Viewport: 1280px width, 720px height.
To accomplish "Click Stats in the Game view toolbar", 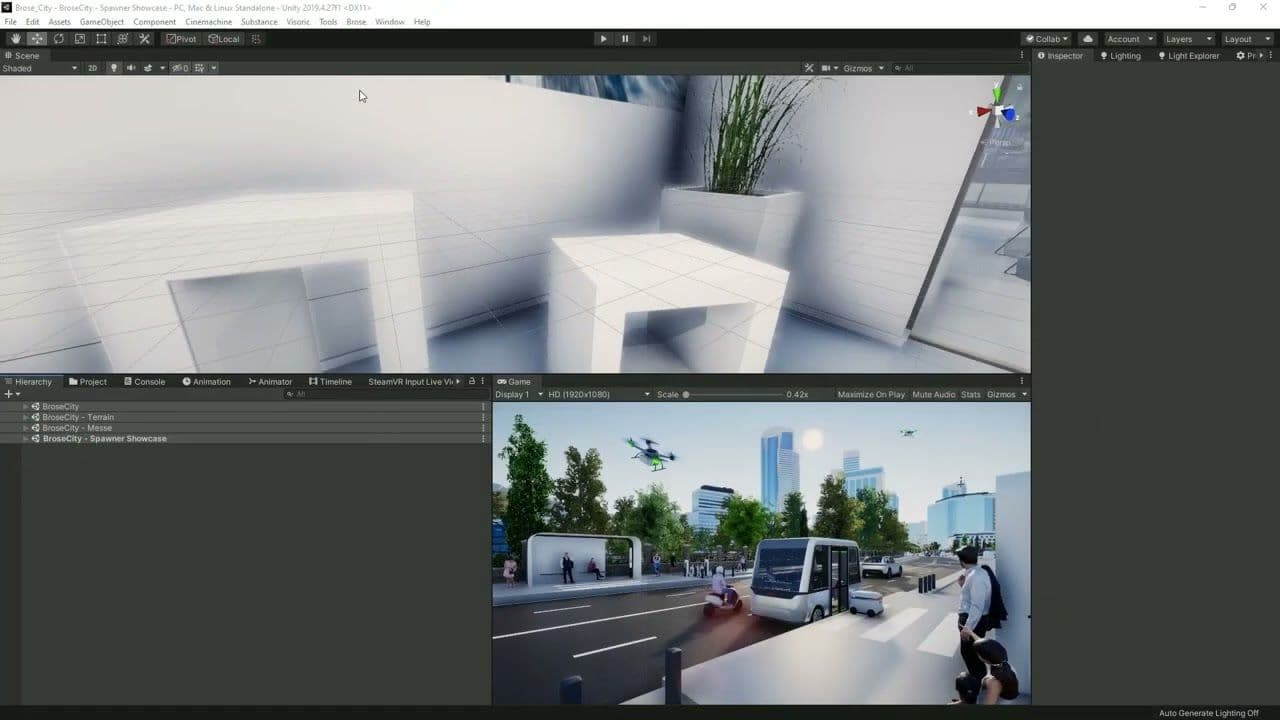I will pos(969,394).
